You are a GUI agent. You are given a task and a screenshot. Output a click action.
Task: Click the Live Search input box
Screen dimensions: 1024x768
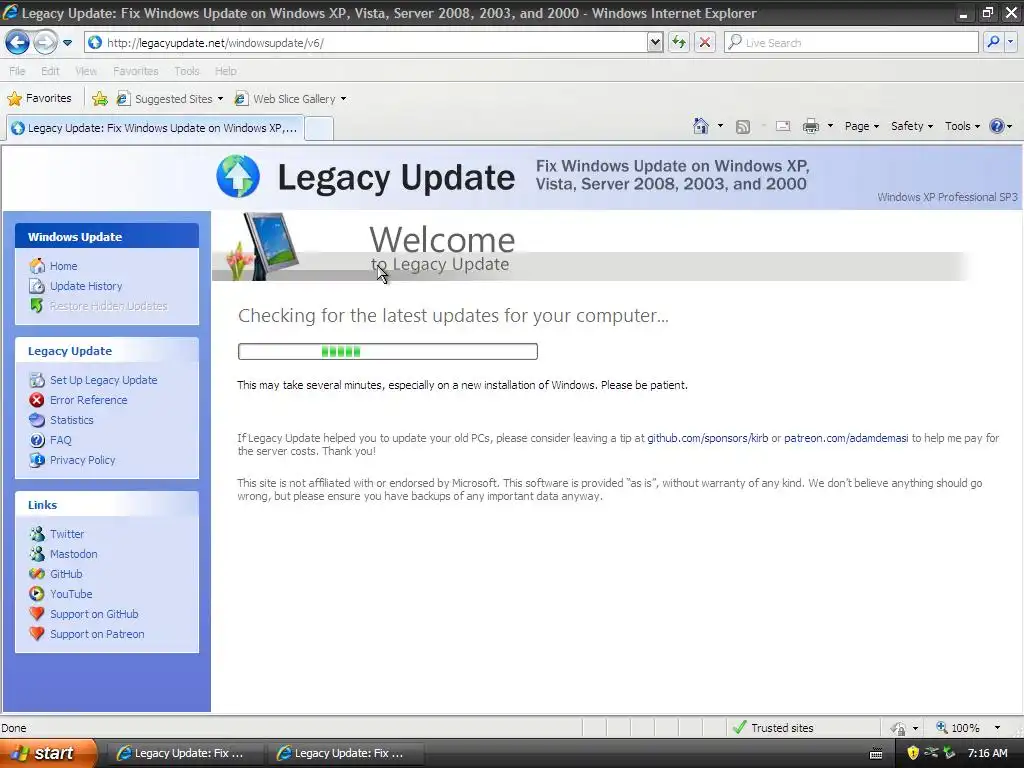(x=851, y=43)
